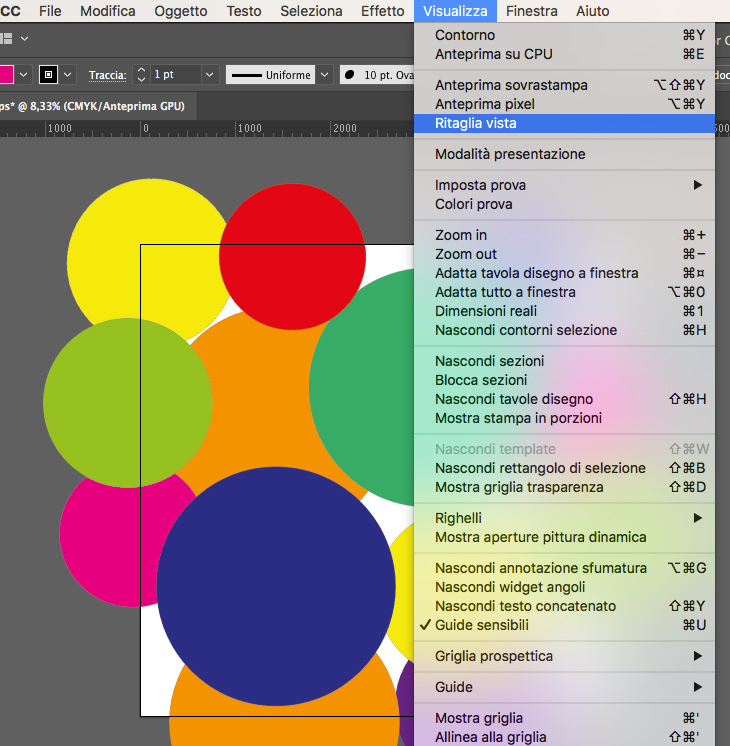The height and width of the screenshot is (746, 730).
Task: Select Mostra griglia
Action: tap(564, 718)
